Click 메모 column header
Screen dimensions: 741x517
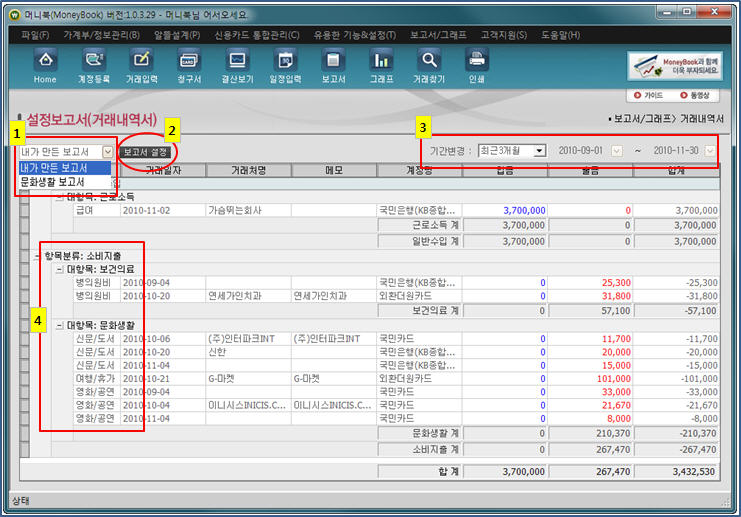coord(334,170)
